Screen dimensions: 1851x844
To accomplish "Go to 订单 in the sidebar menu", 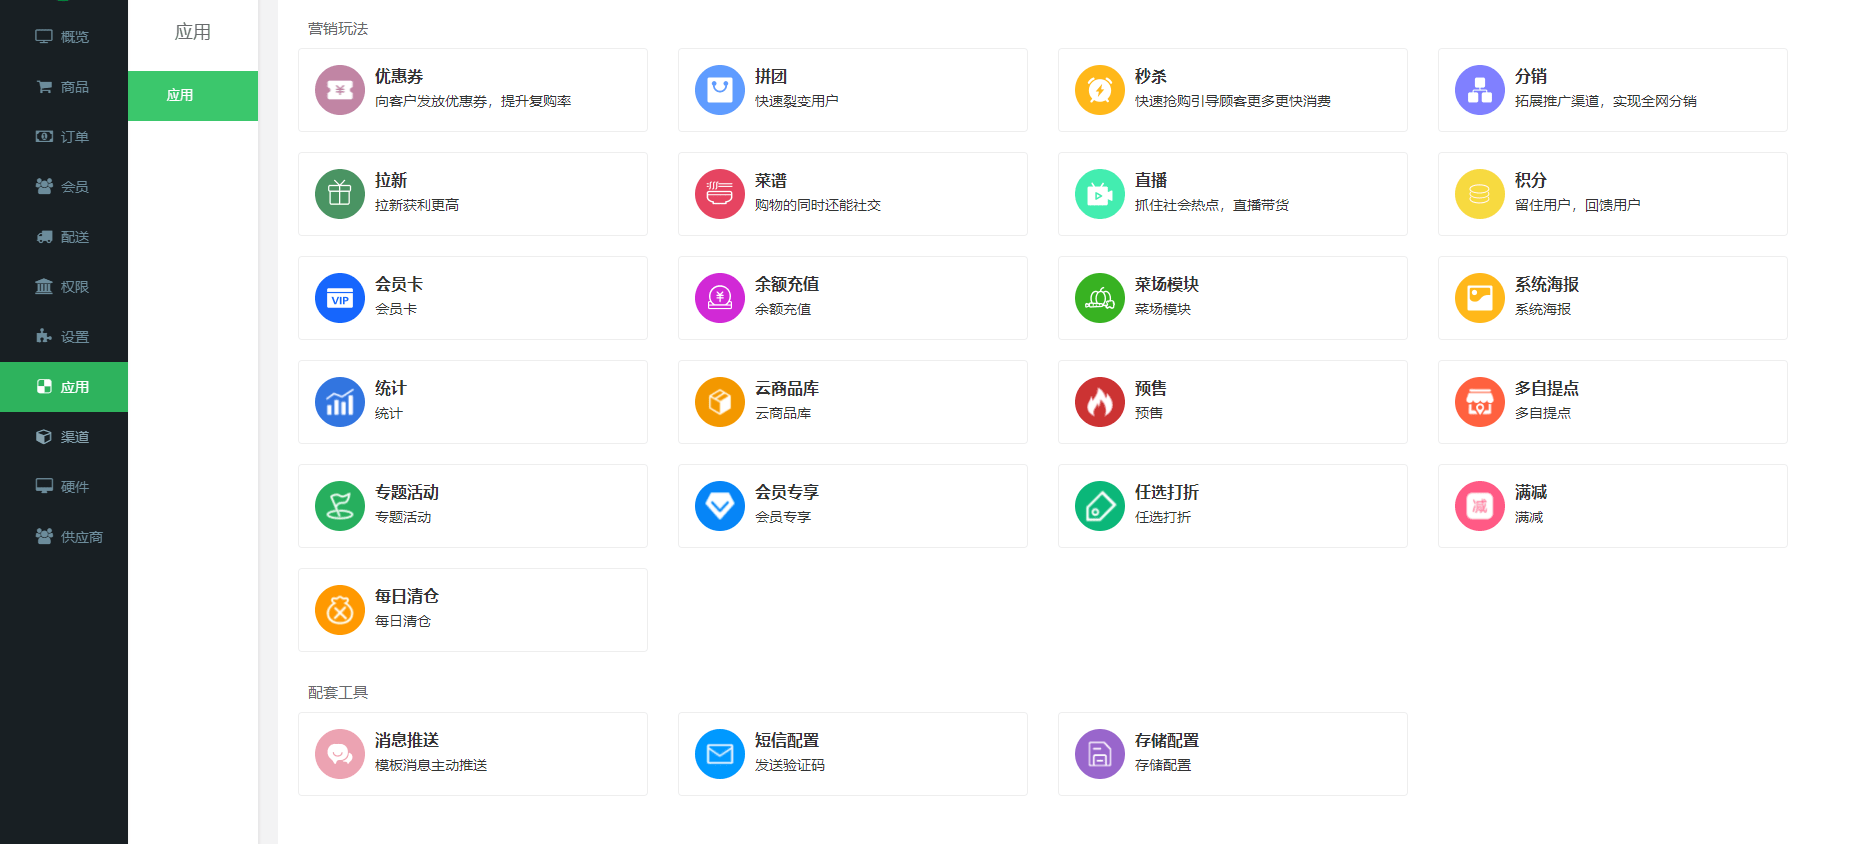I will point(64,137).
